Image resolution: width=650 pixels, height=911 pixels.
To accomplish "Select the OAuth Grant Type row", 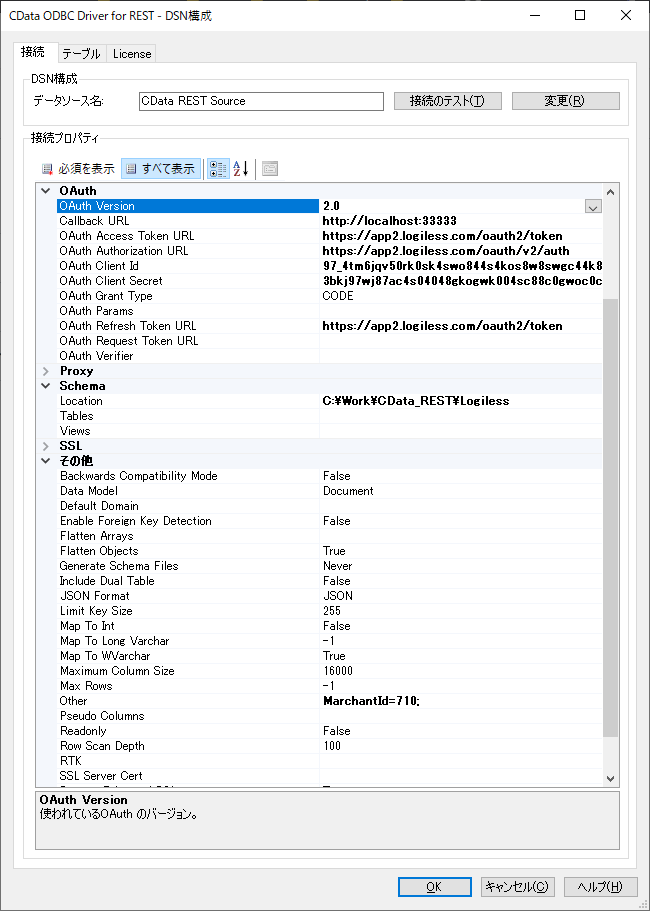I will tap(330, 296).
